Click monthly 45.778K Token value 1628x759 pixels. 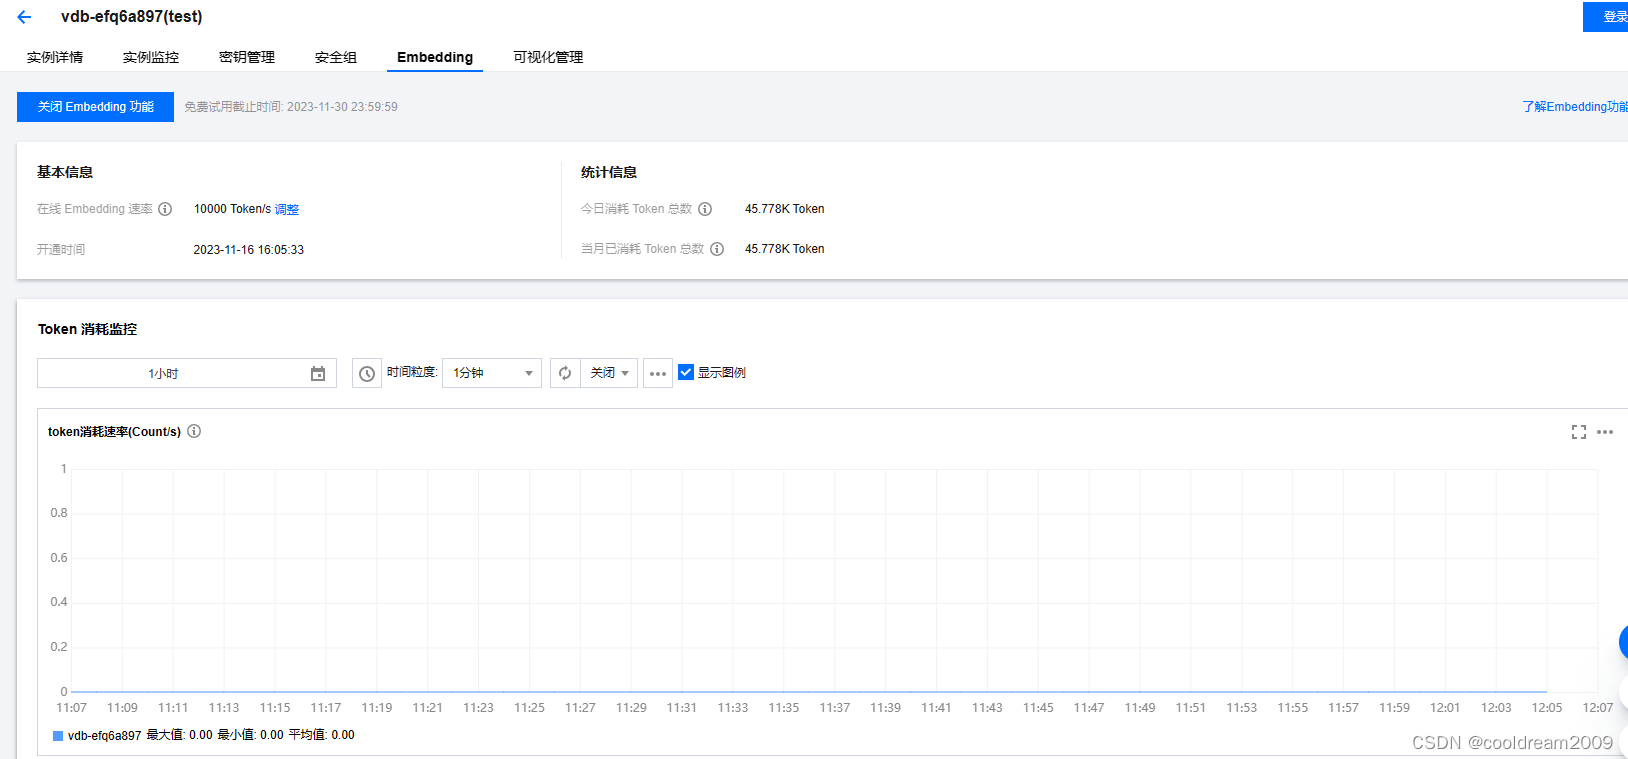[785, 249]
